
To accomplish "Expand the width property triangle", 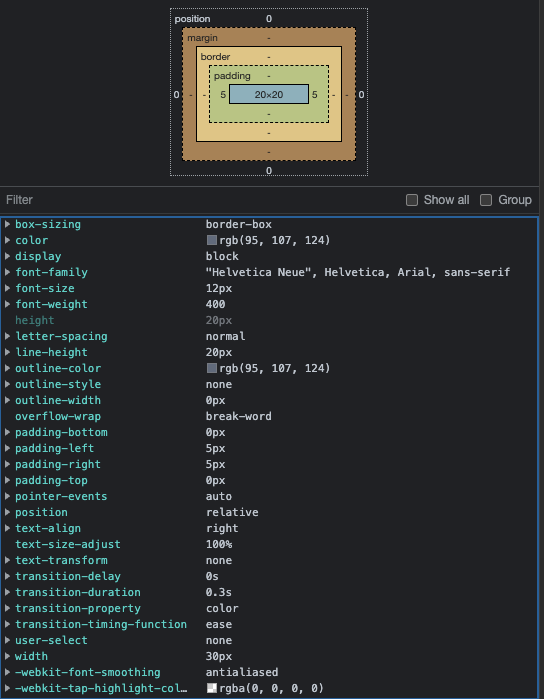I will pos(8,656).
